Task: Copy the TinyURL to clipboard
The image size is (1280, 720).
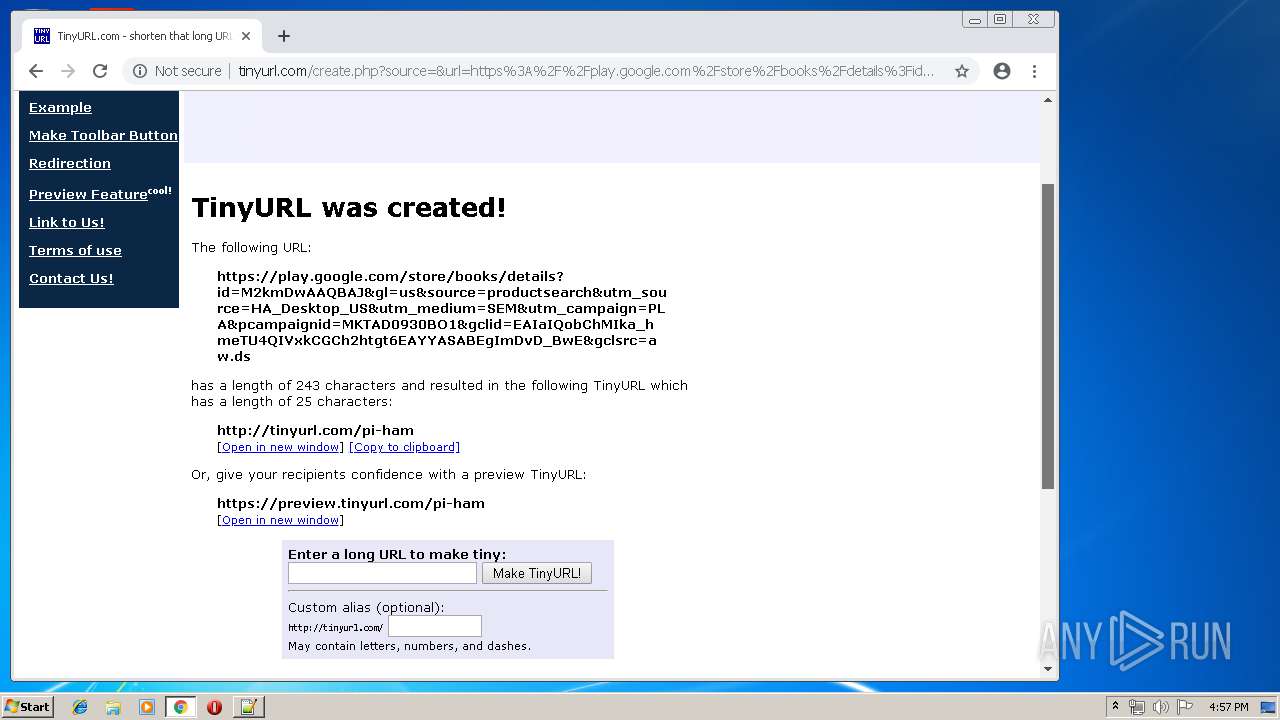Action: (404, 447)
